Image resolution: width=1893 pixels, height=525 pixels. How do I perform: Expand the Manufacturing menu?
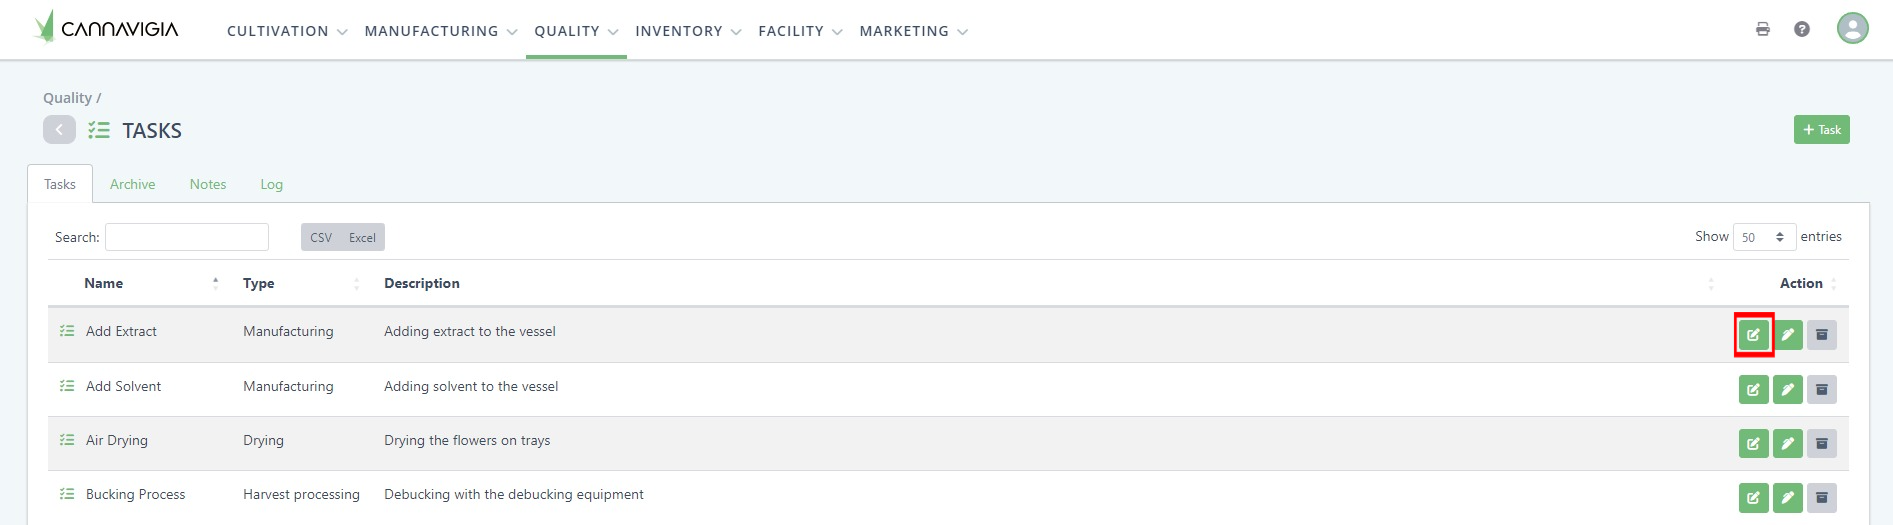click(x=440, y=31)
